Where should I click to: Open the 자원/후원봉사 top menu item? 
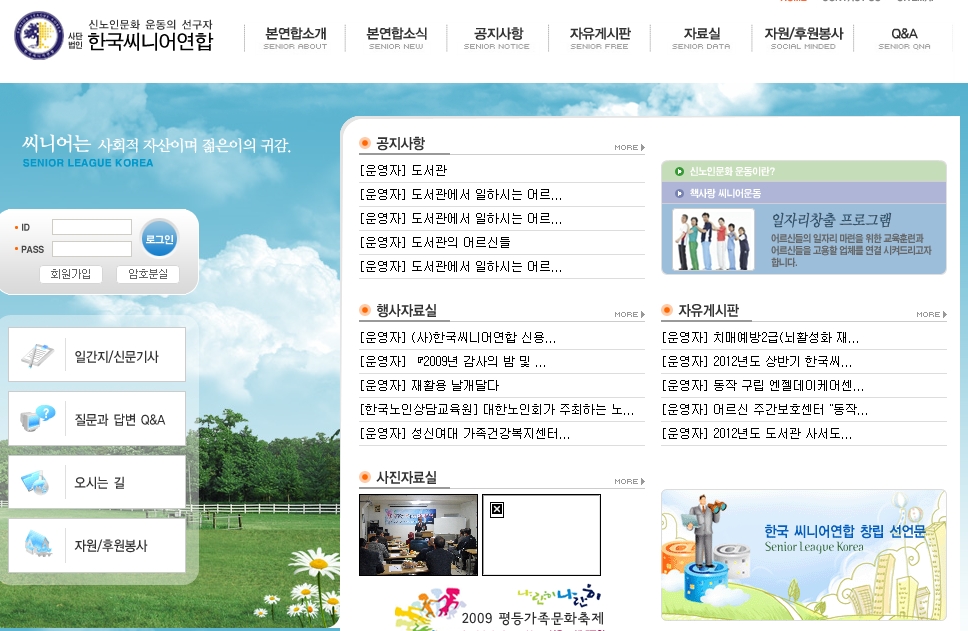[x=803, y=38]
